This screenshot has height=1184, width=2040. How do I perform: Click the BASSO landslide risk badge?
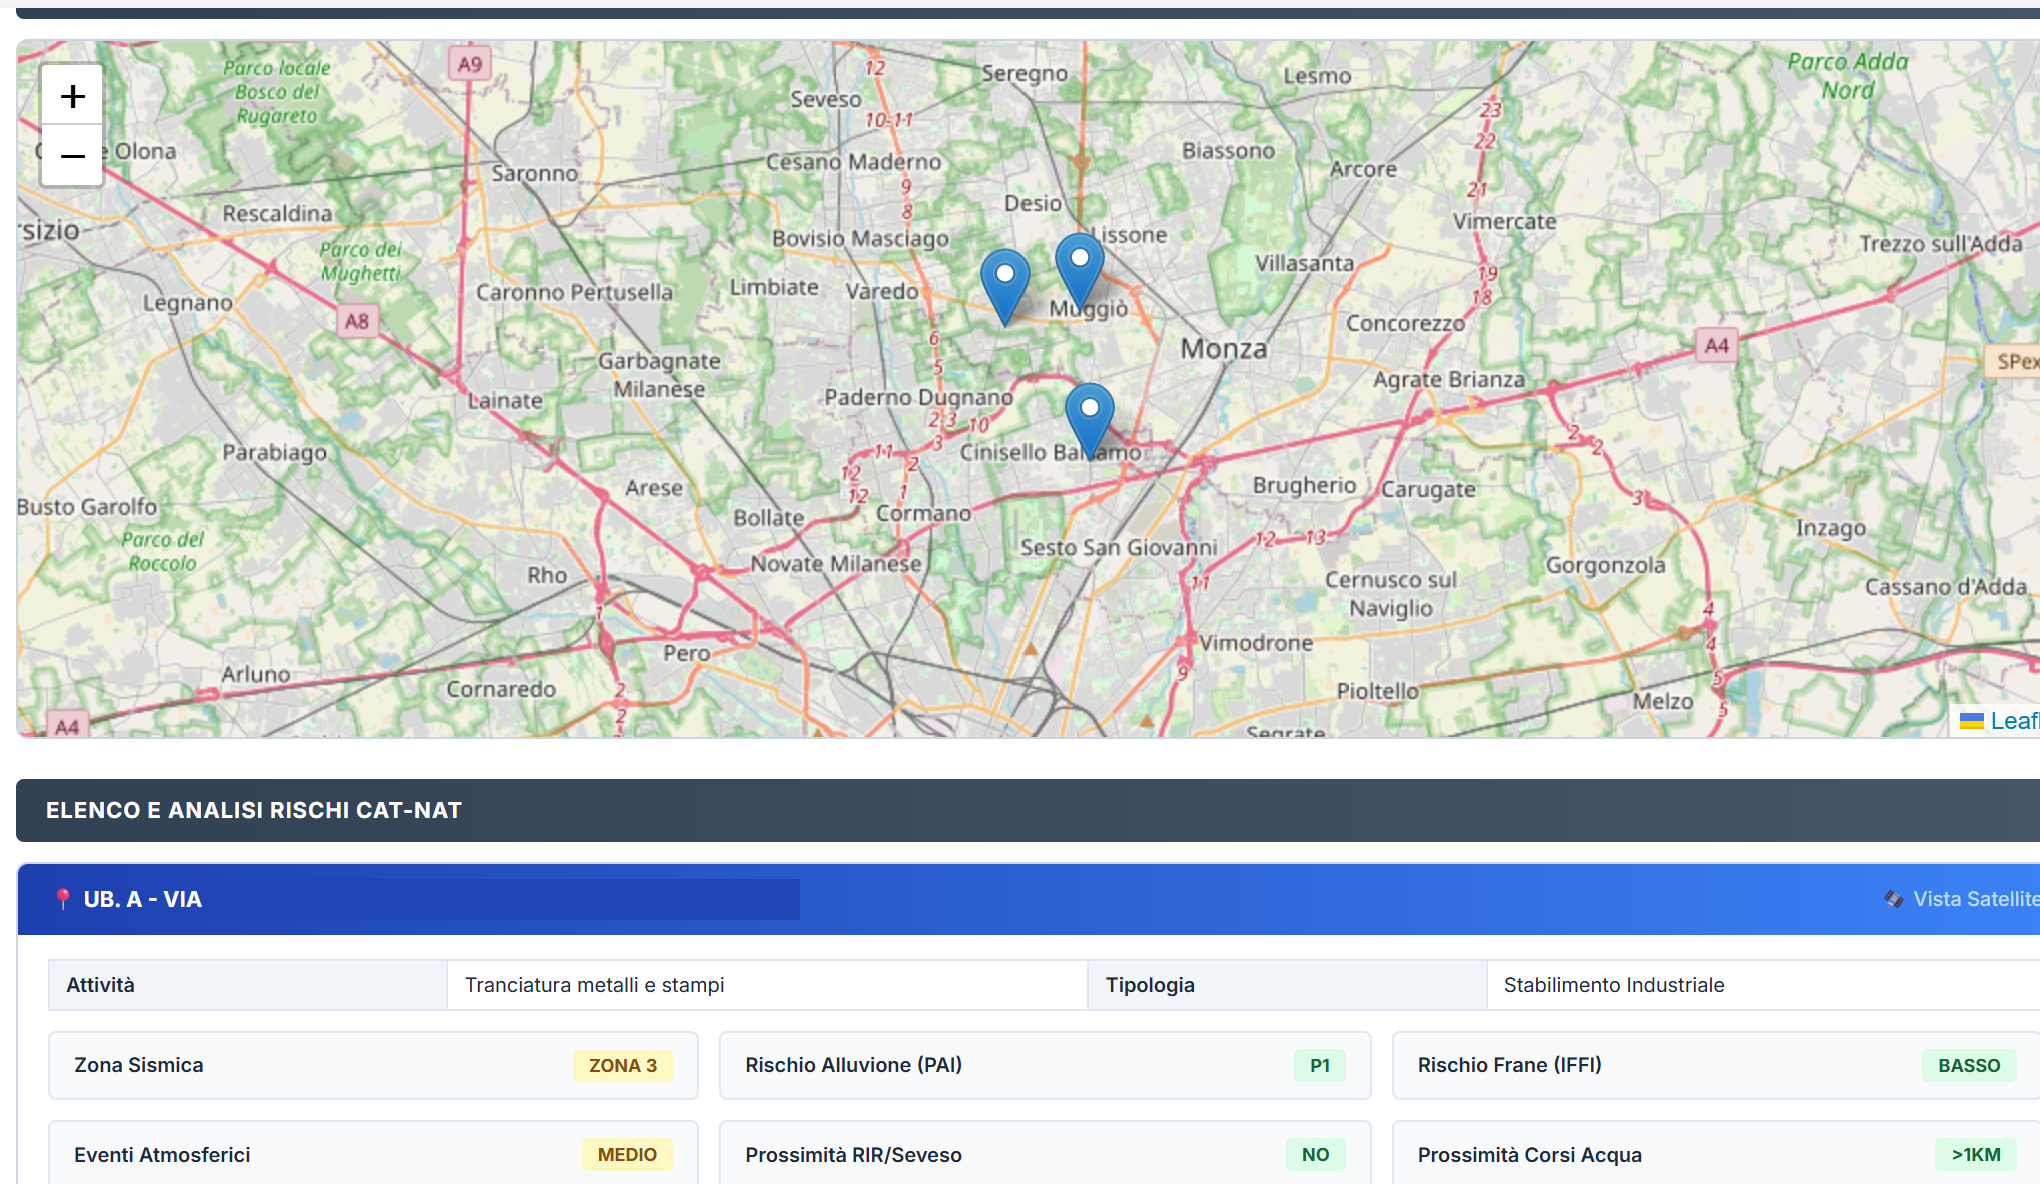tap(1968, 1065)
